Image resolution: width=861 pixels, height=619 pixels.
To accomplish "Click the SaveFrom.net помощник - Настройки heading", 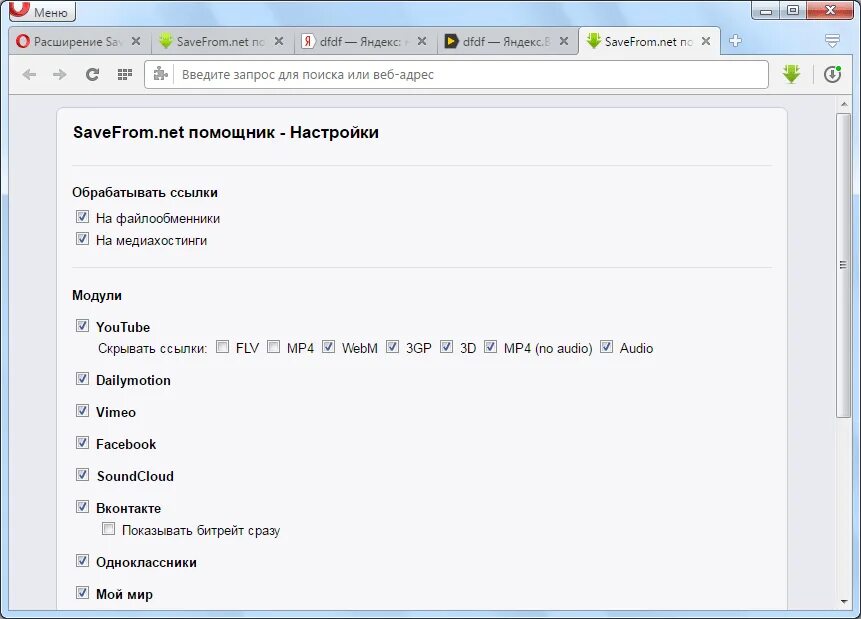I will point(226,132).
